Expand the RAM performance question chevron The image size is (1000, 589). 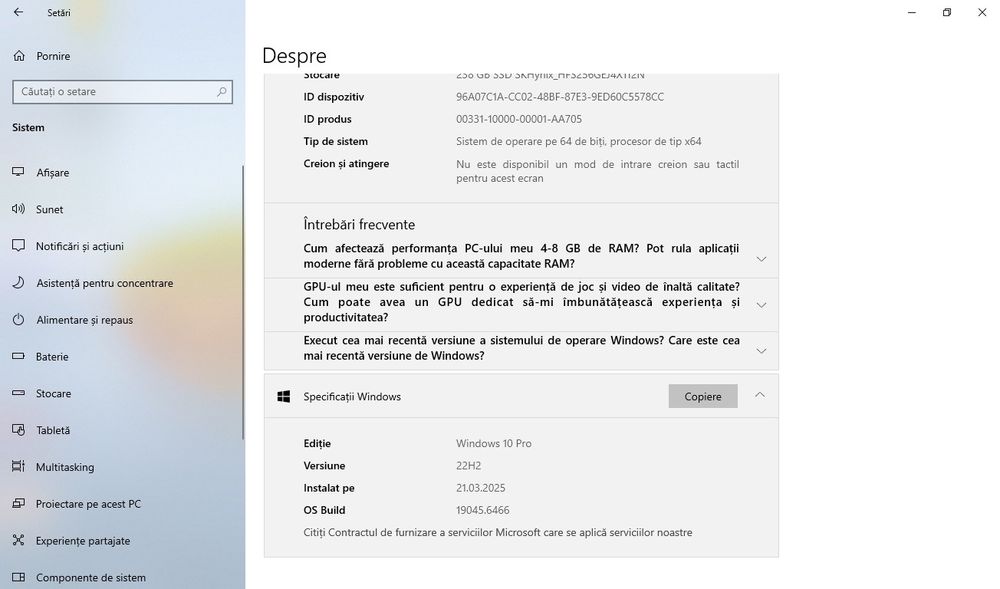[x=761, y=259]
